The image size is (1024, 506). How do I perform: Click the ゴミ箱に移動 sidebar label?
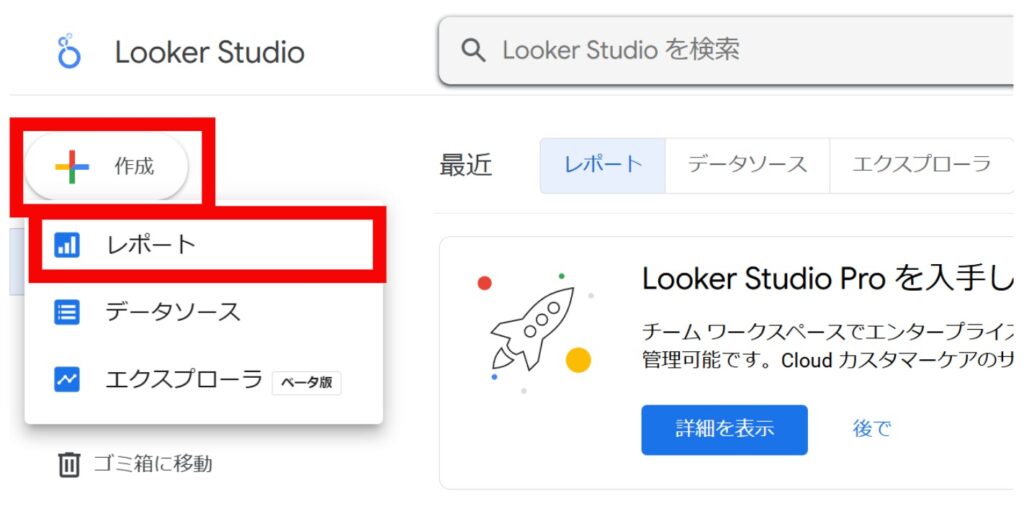pyautogui.click(x=152, y=464)
